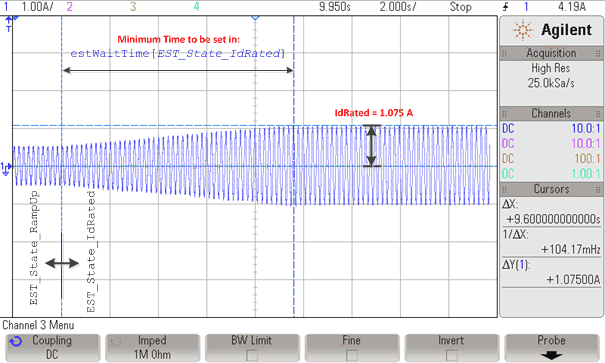Screen dimensions: 605x363
Task: Click the Channel 3 Menu label
Action: [38, 325]
